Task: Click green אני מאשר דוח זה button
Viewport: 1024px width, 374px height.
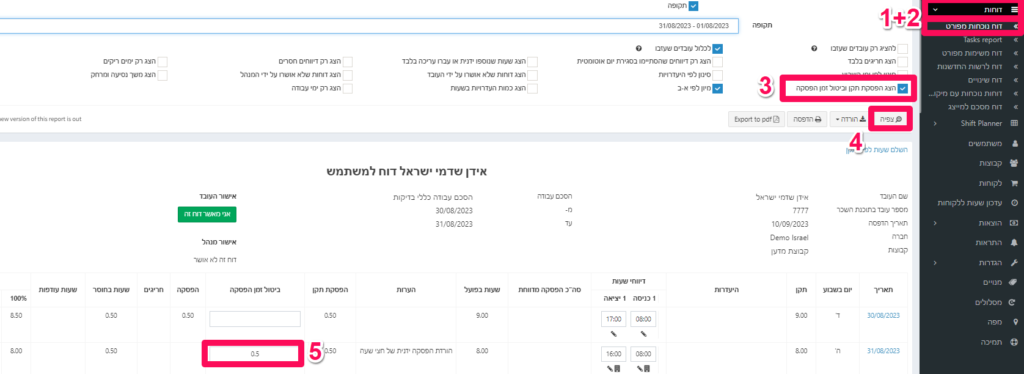Action: 206,215
